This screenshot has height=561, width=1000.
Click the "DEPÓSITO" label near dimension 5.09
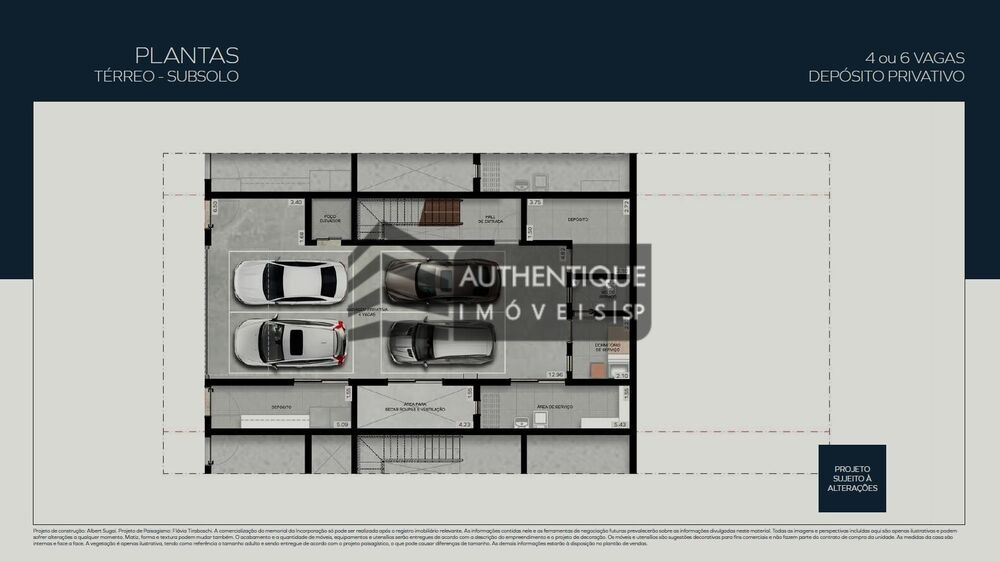[281, 407]
